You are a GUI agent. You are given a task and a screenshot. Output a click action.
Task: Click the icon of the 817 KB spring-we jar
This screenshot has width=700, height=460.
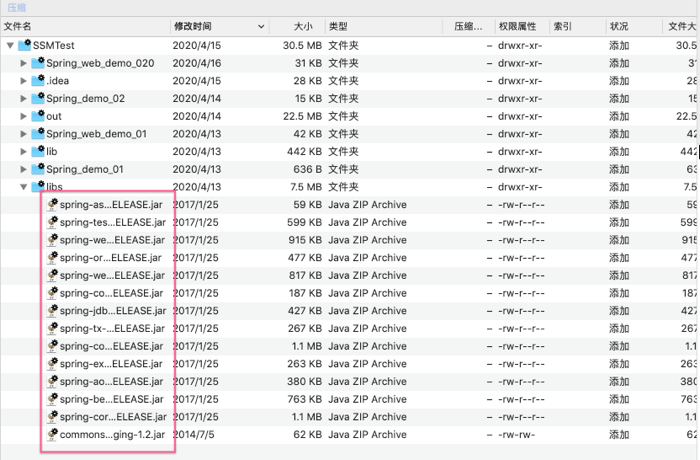tap(53, 275)
